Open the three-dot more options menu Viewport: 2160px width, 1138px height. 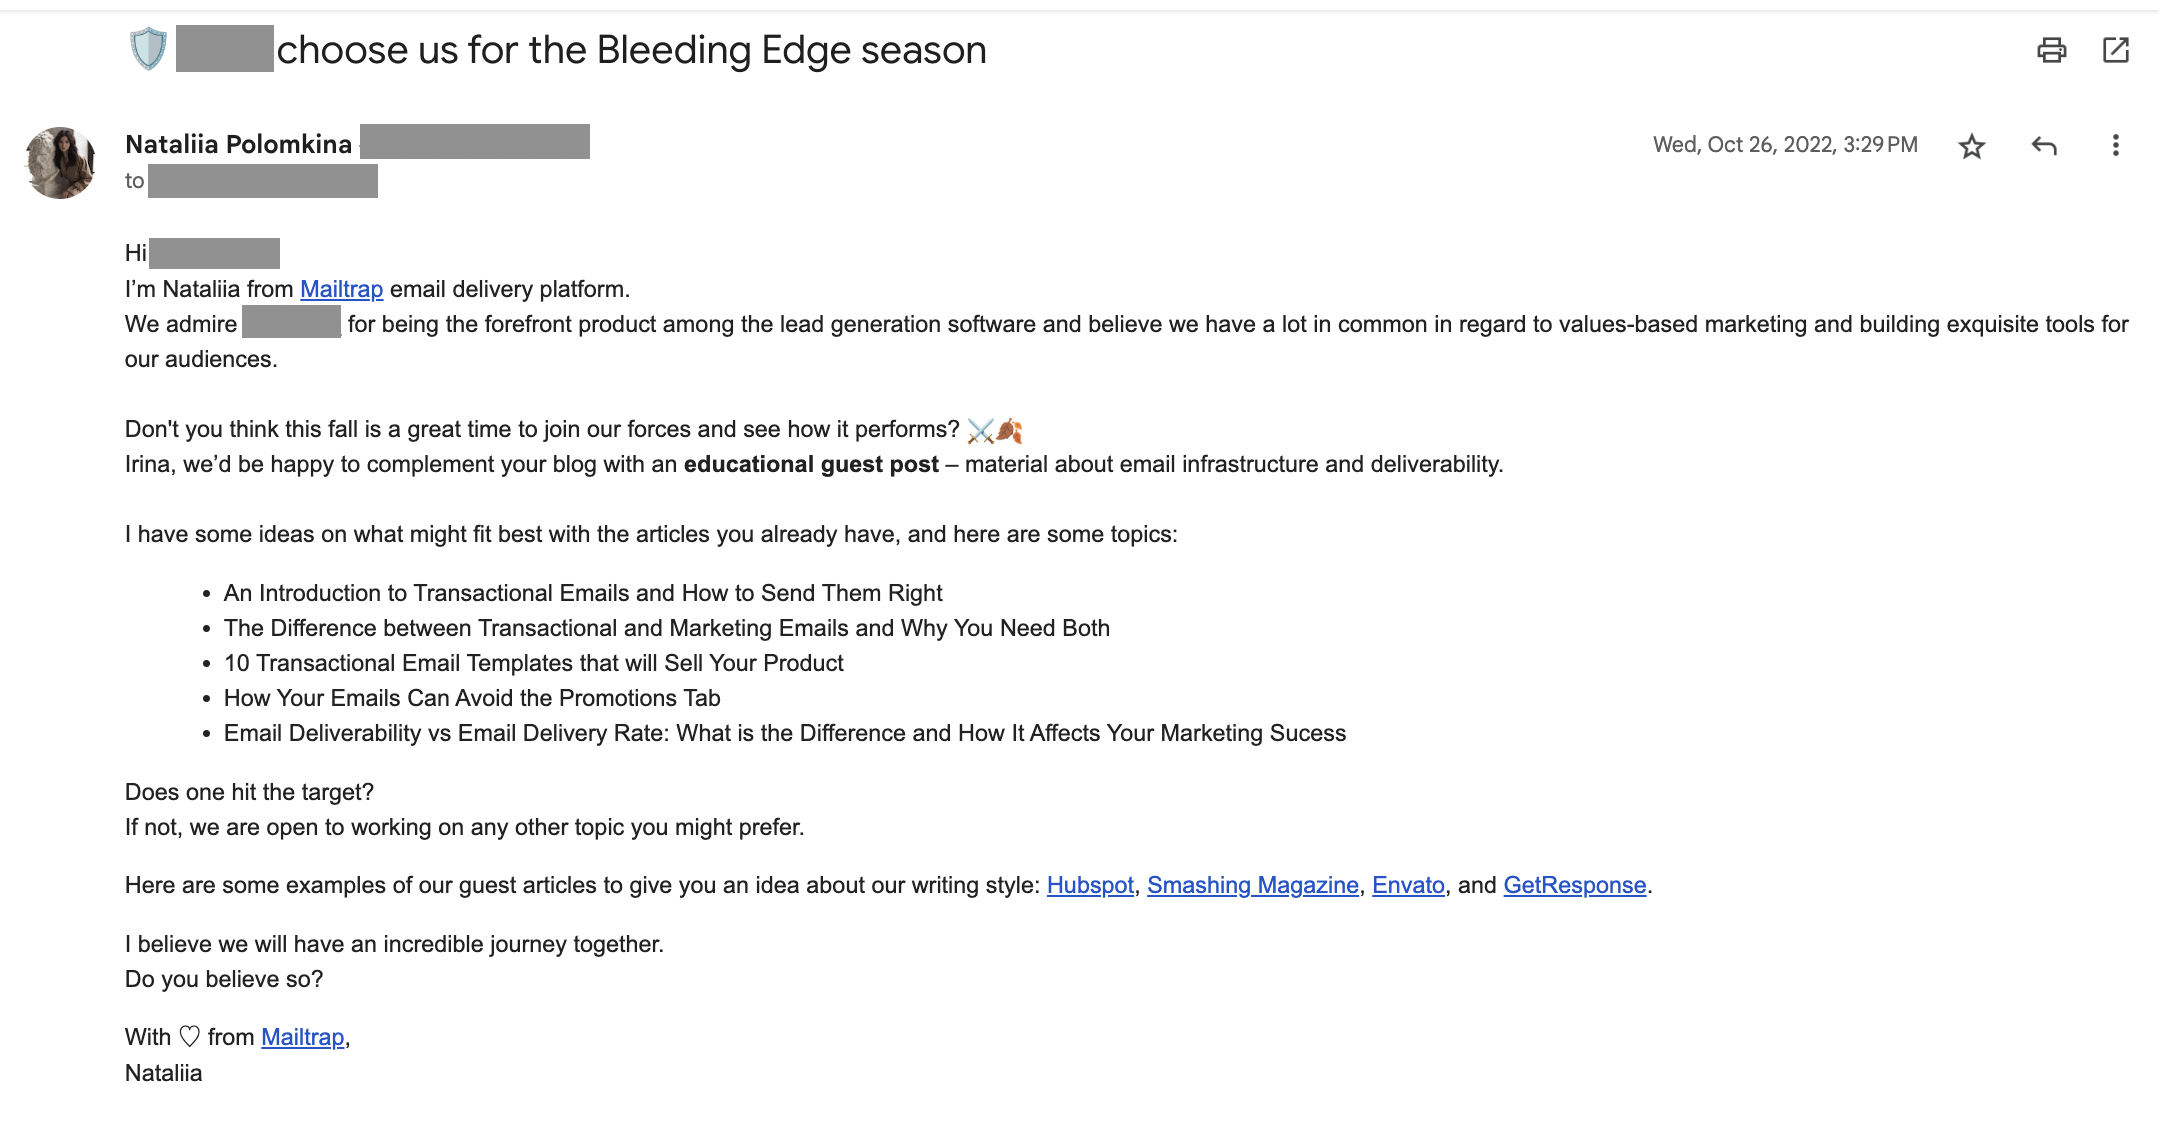2116,145
